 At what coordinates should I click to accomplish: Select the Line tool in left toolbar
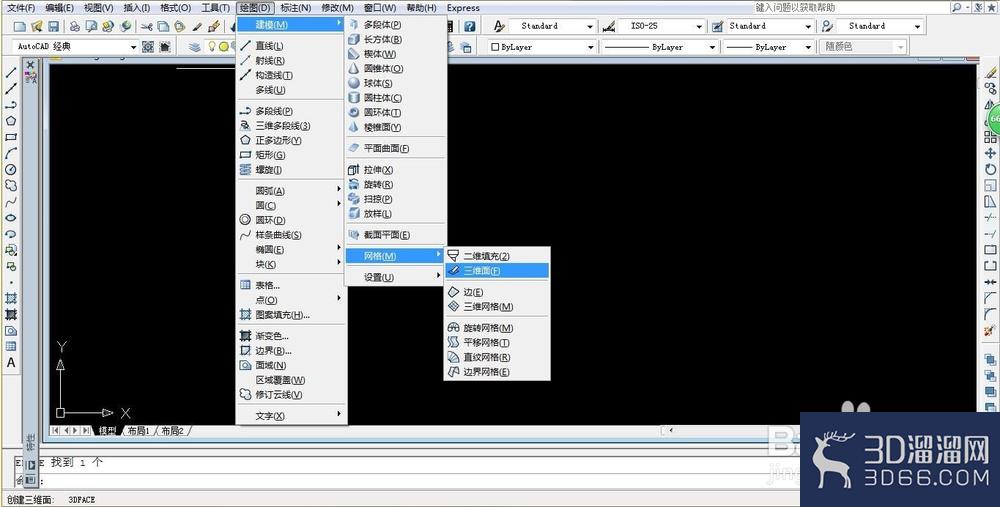[11, 73]
